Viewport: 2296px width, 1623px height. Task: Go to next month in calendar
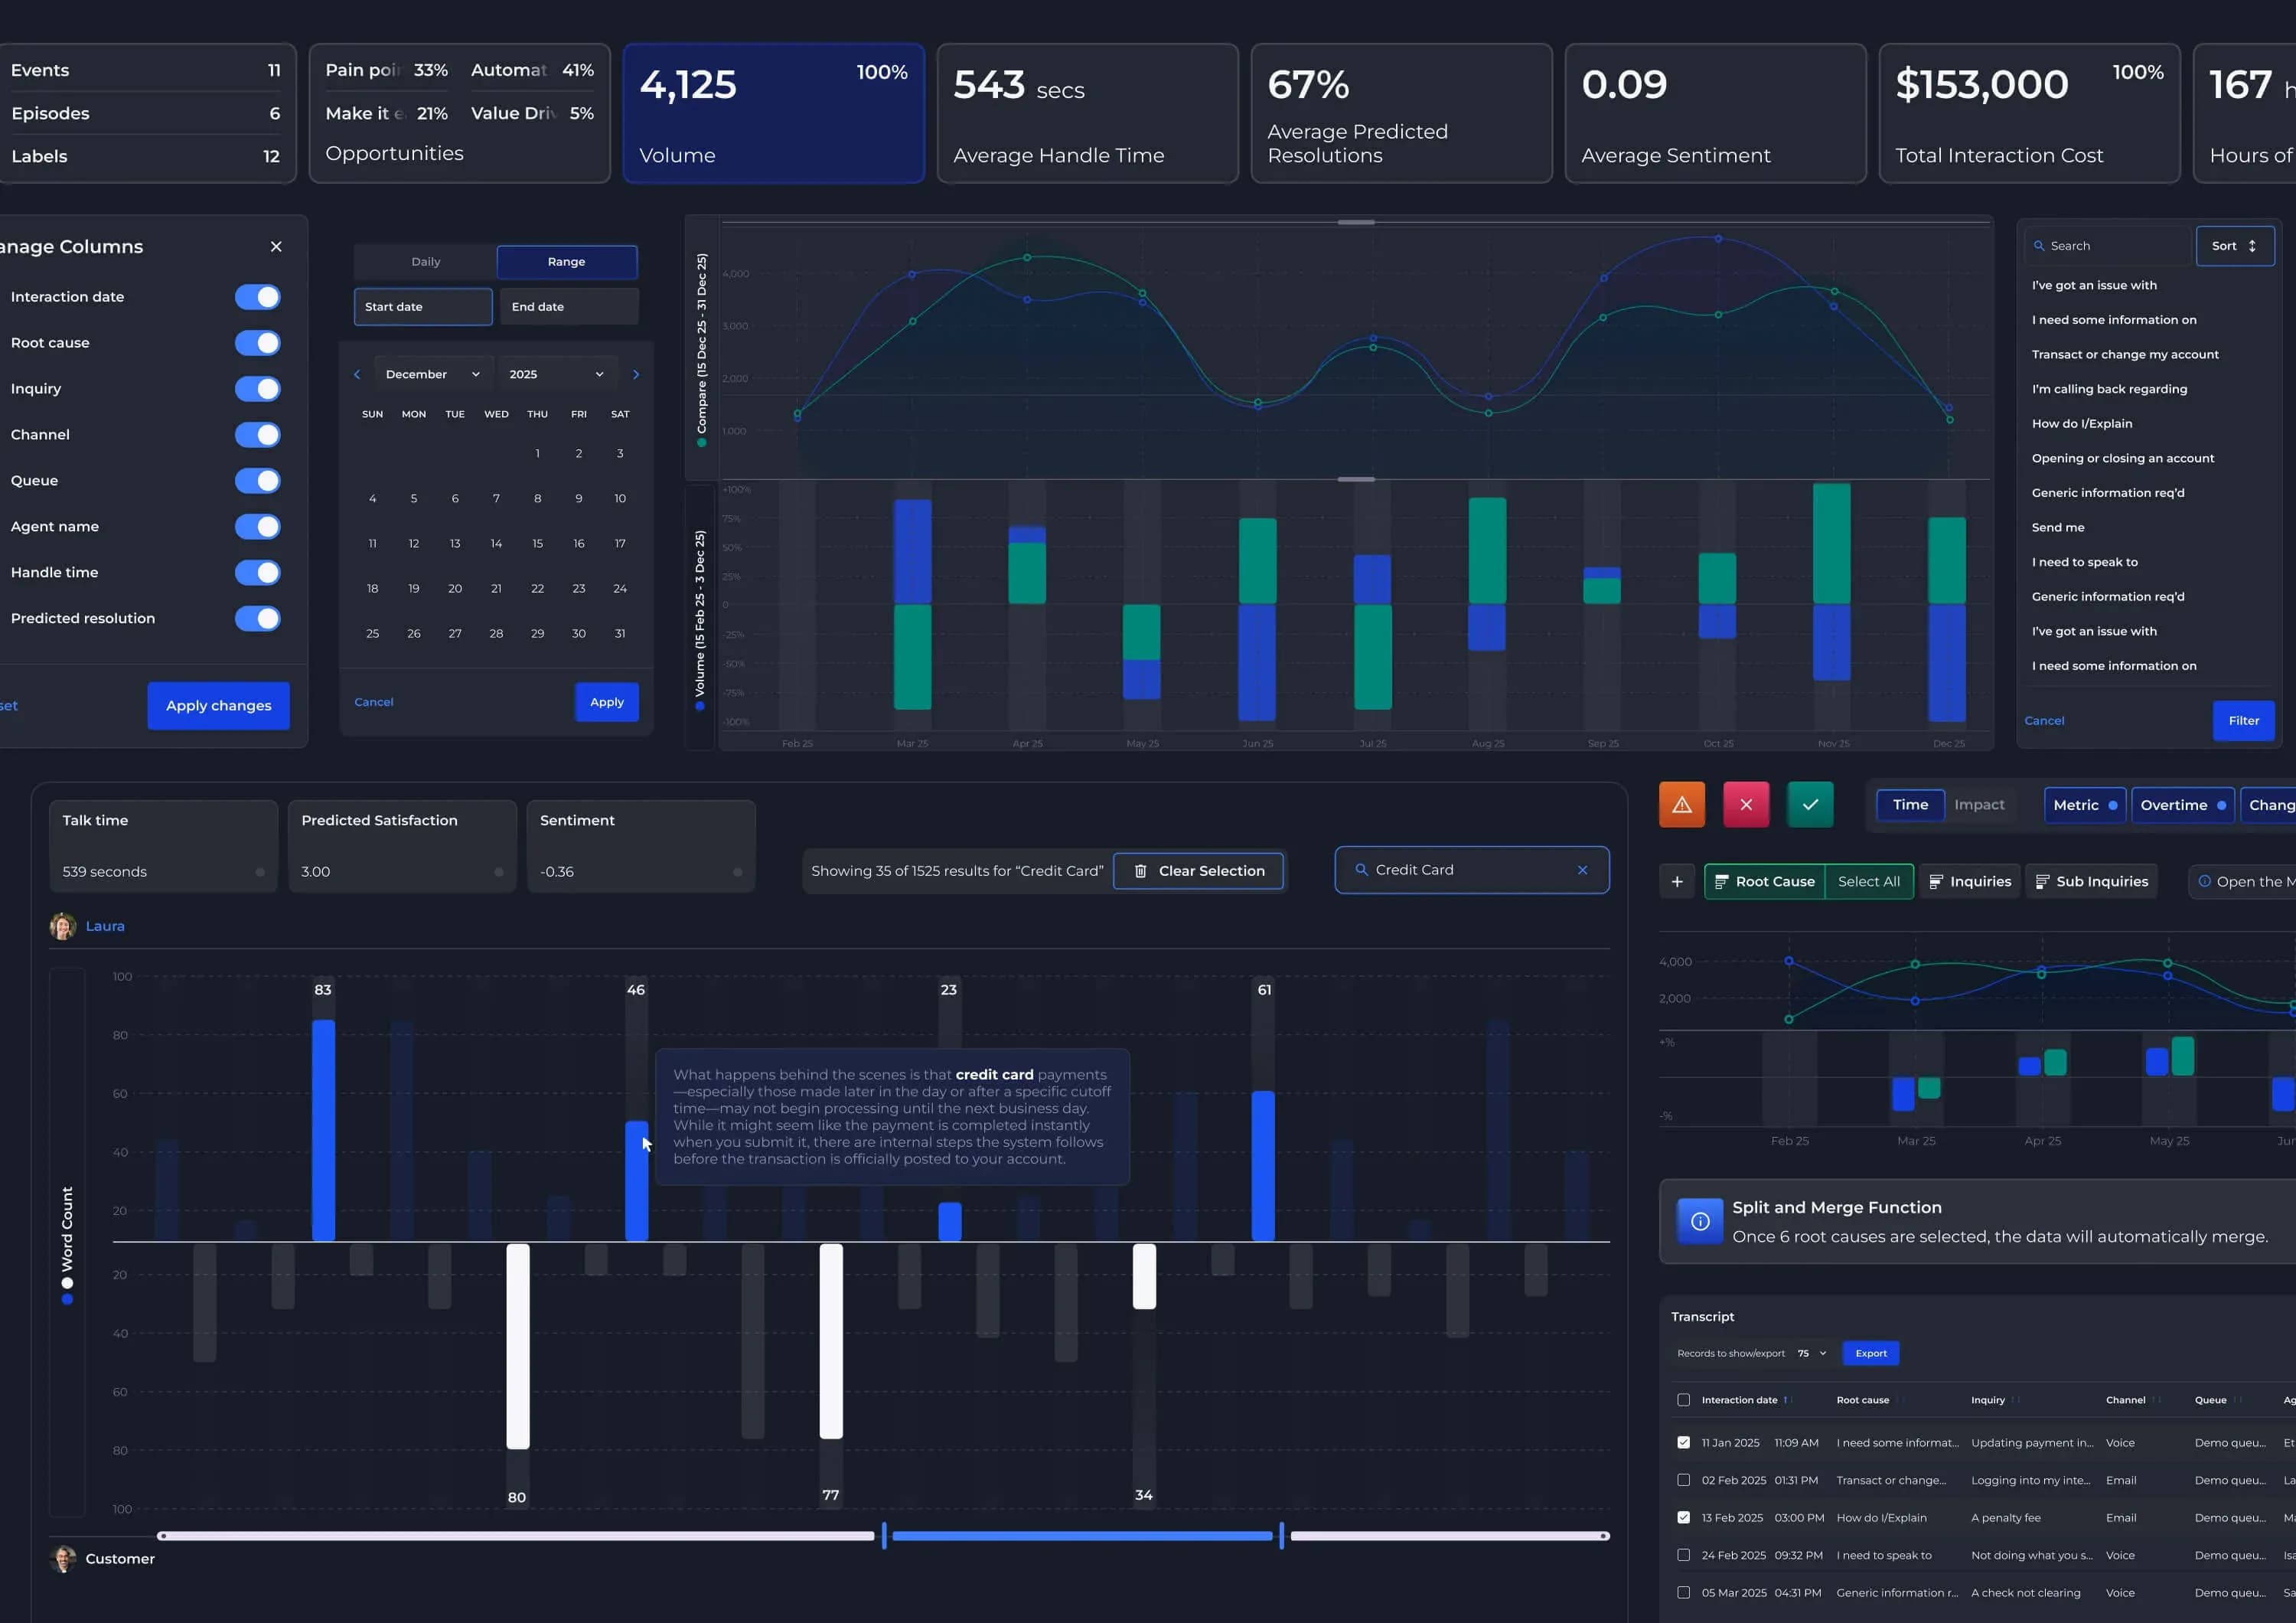[x=636, y=375]
